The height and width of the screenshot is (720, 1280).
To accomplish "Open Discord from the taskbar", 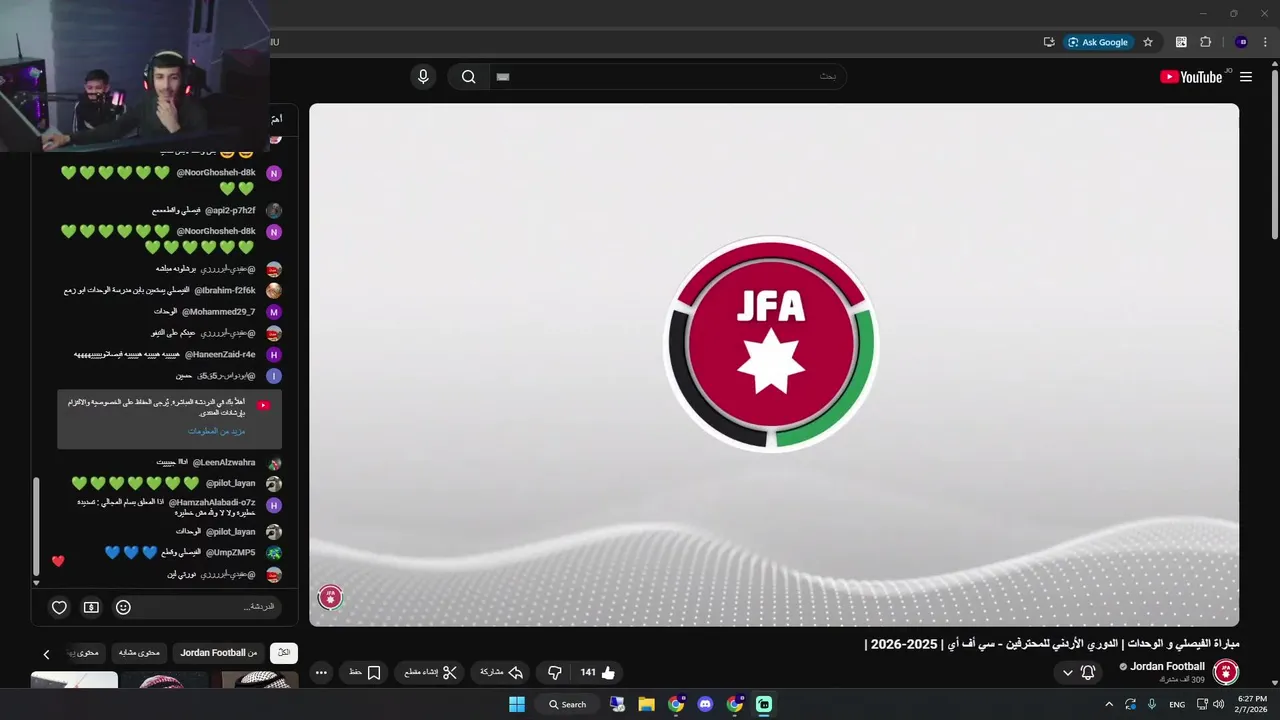I will tap(705, 704).
